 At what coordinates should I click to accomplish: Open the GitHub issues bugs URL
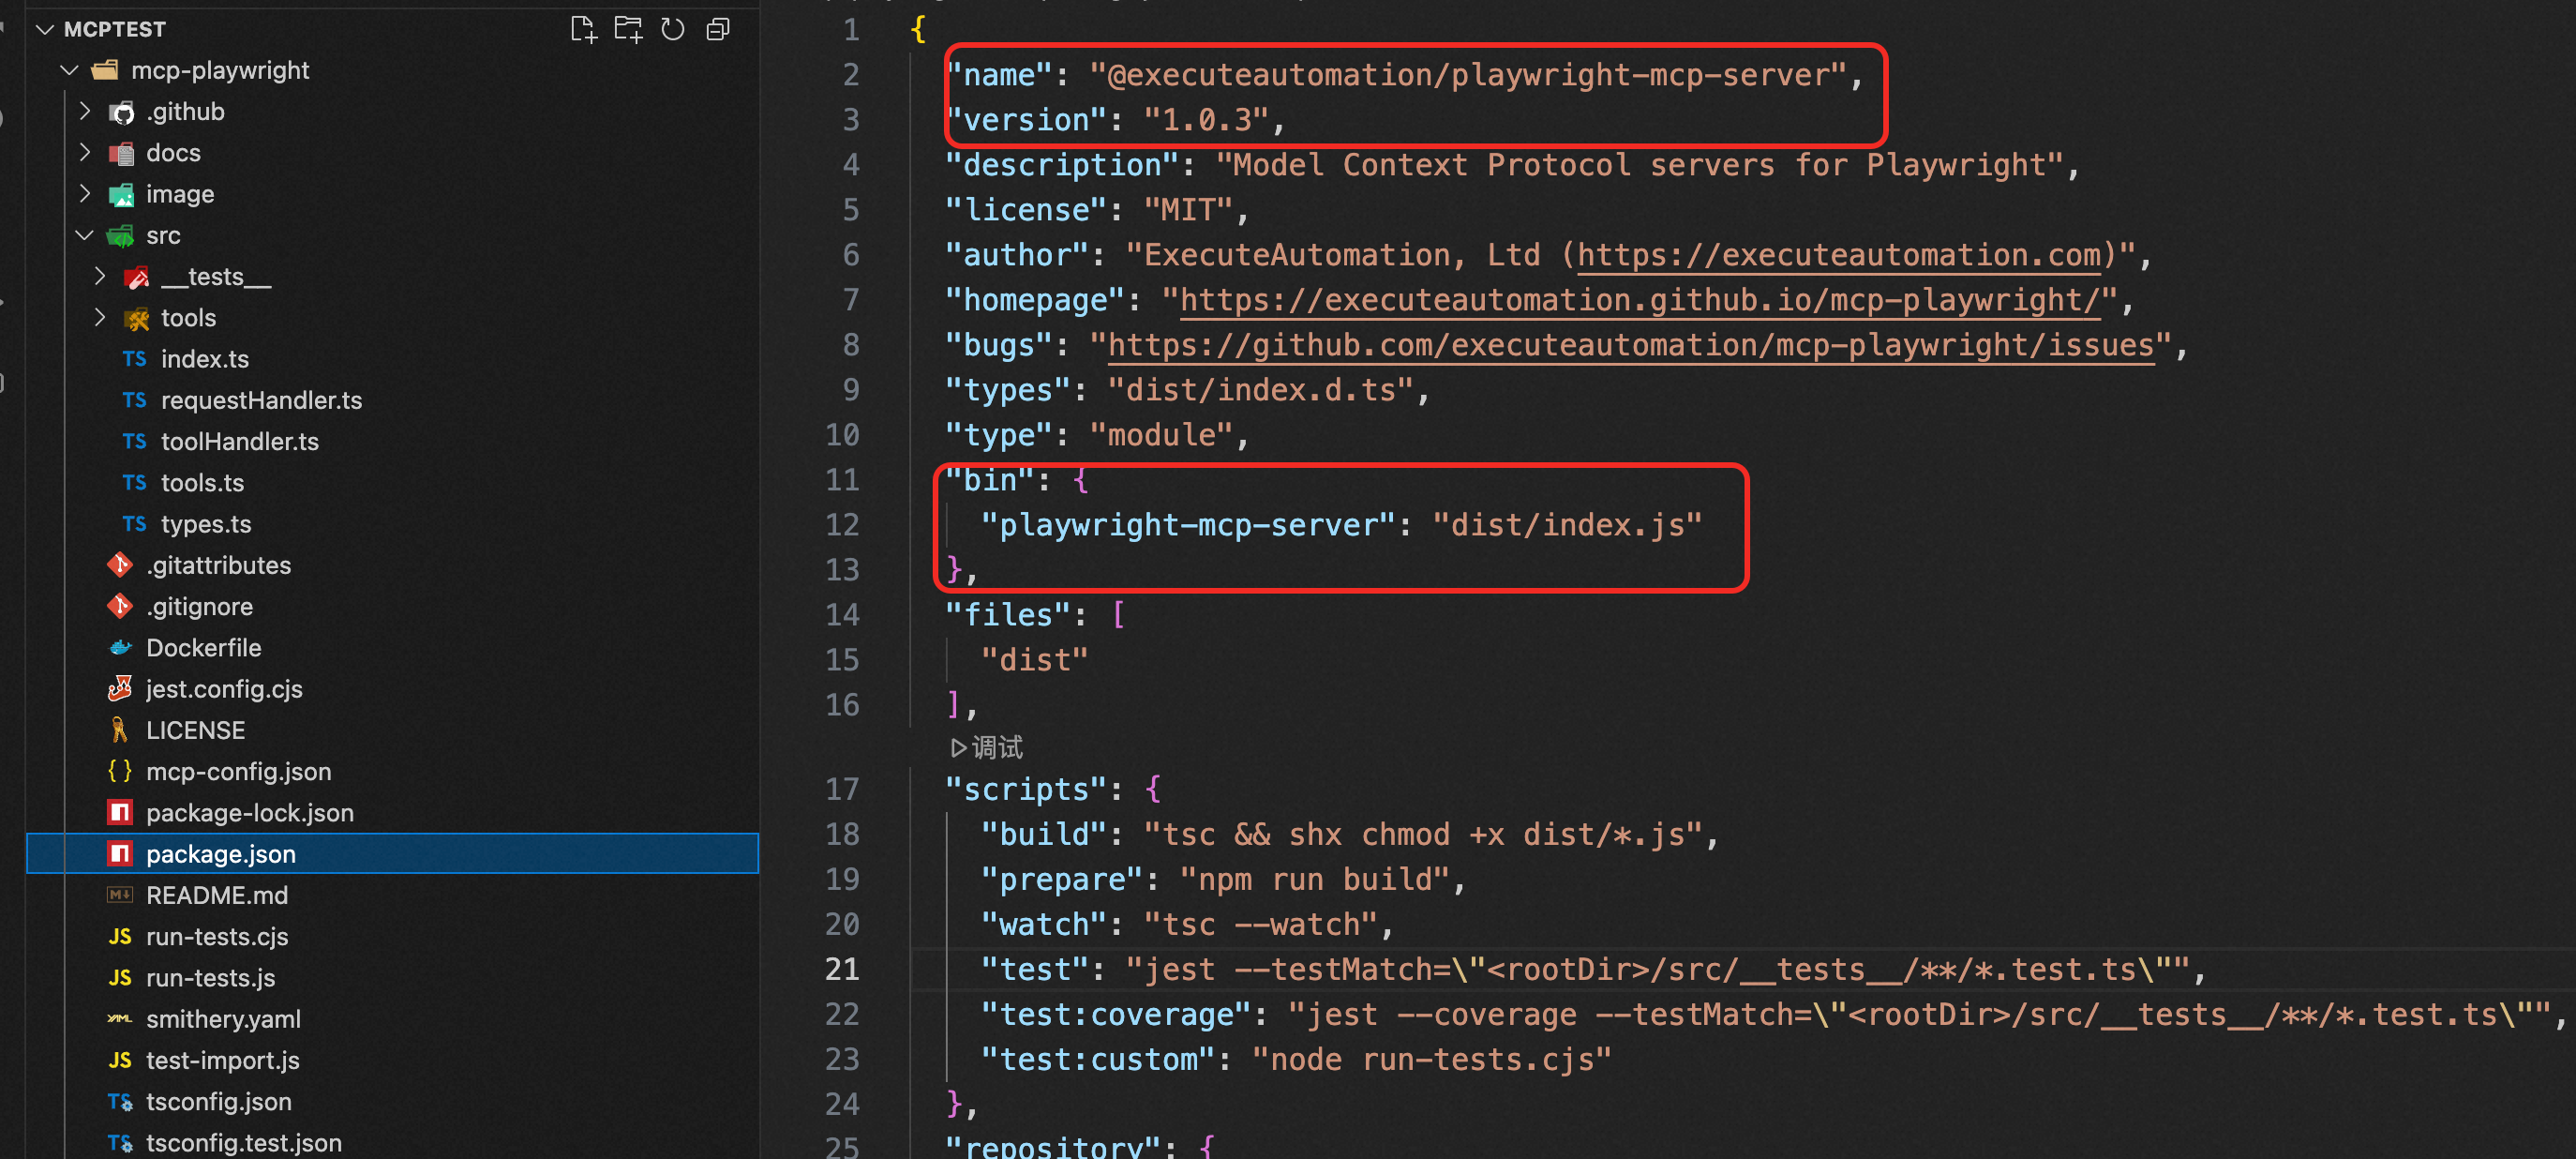tap(1630, 345)
